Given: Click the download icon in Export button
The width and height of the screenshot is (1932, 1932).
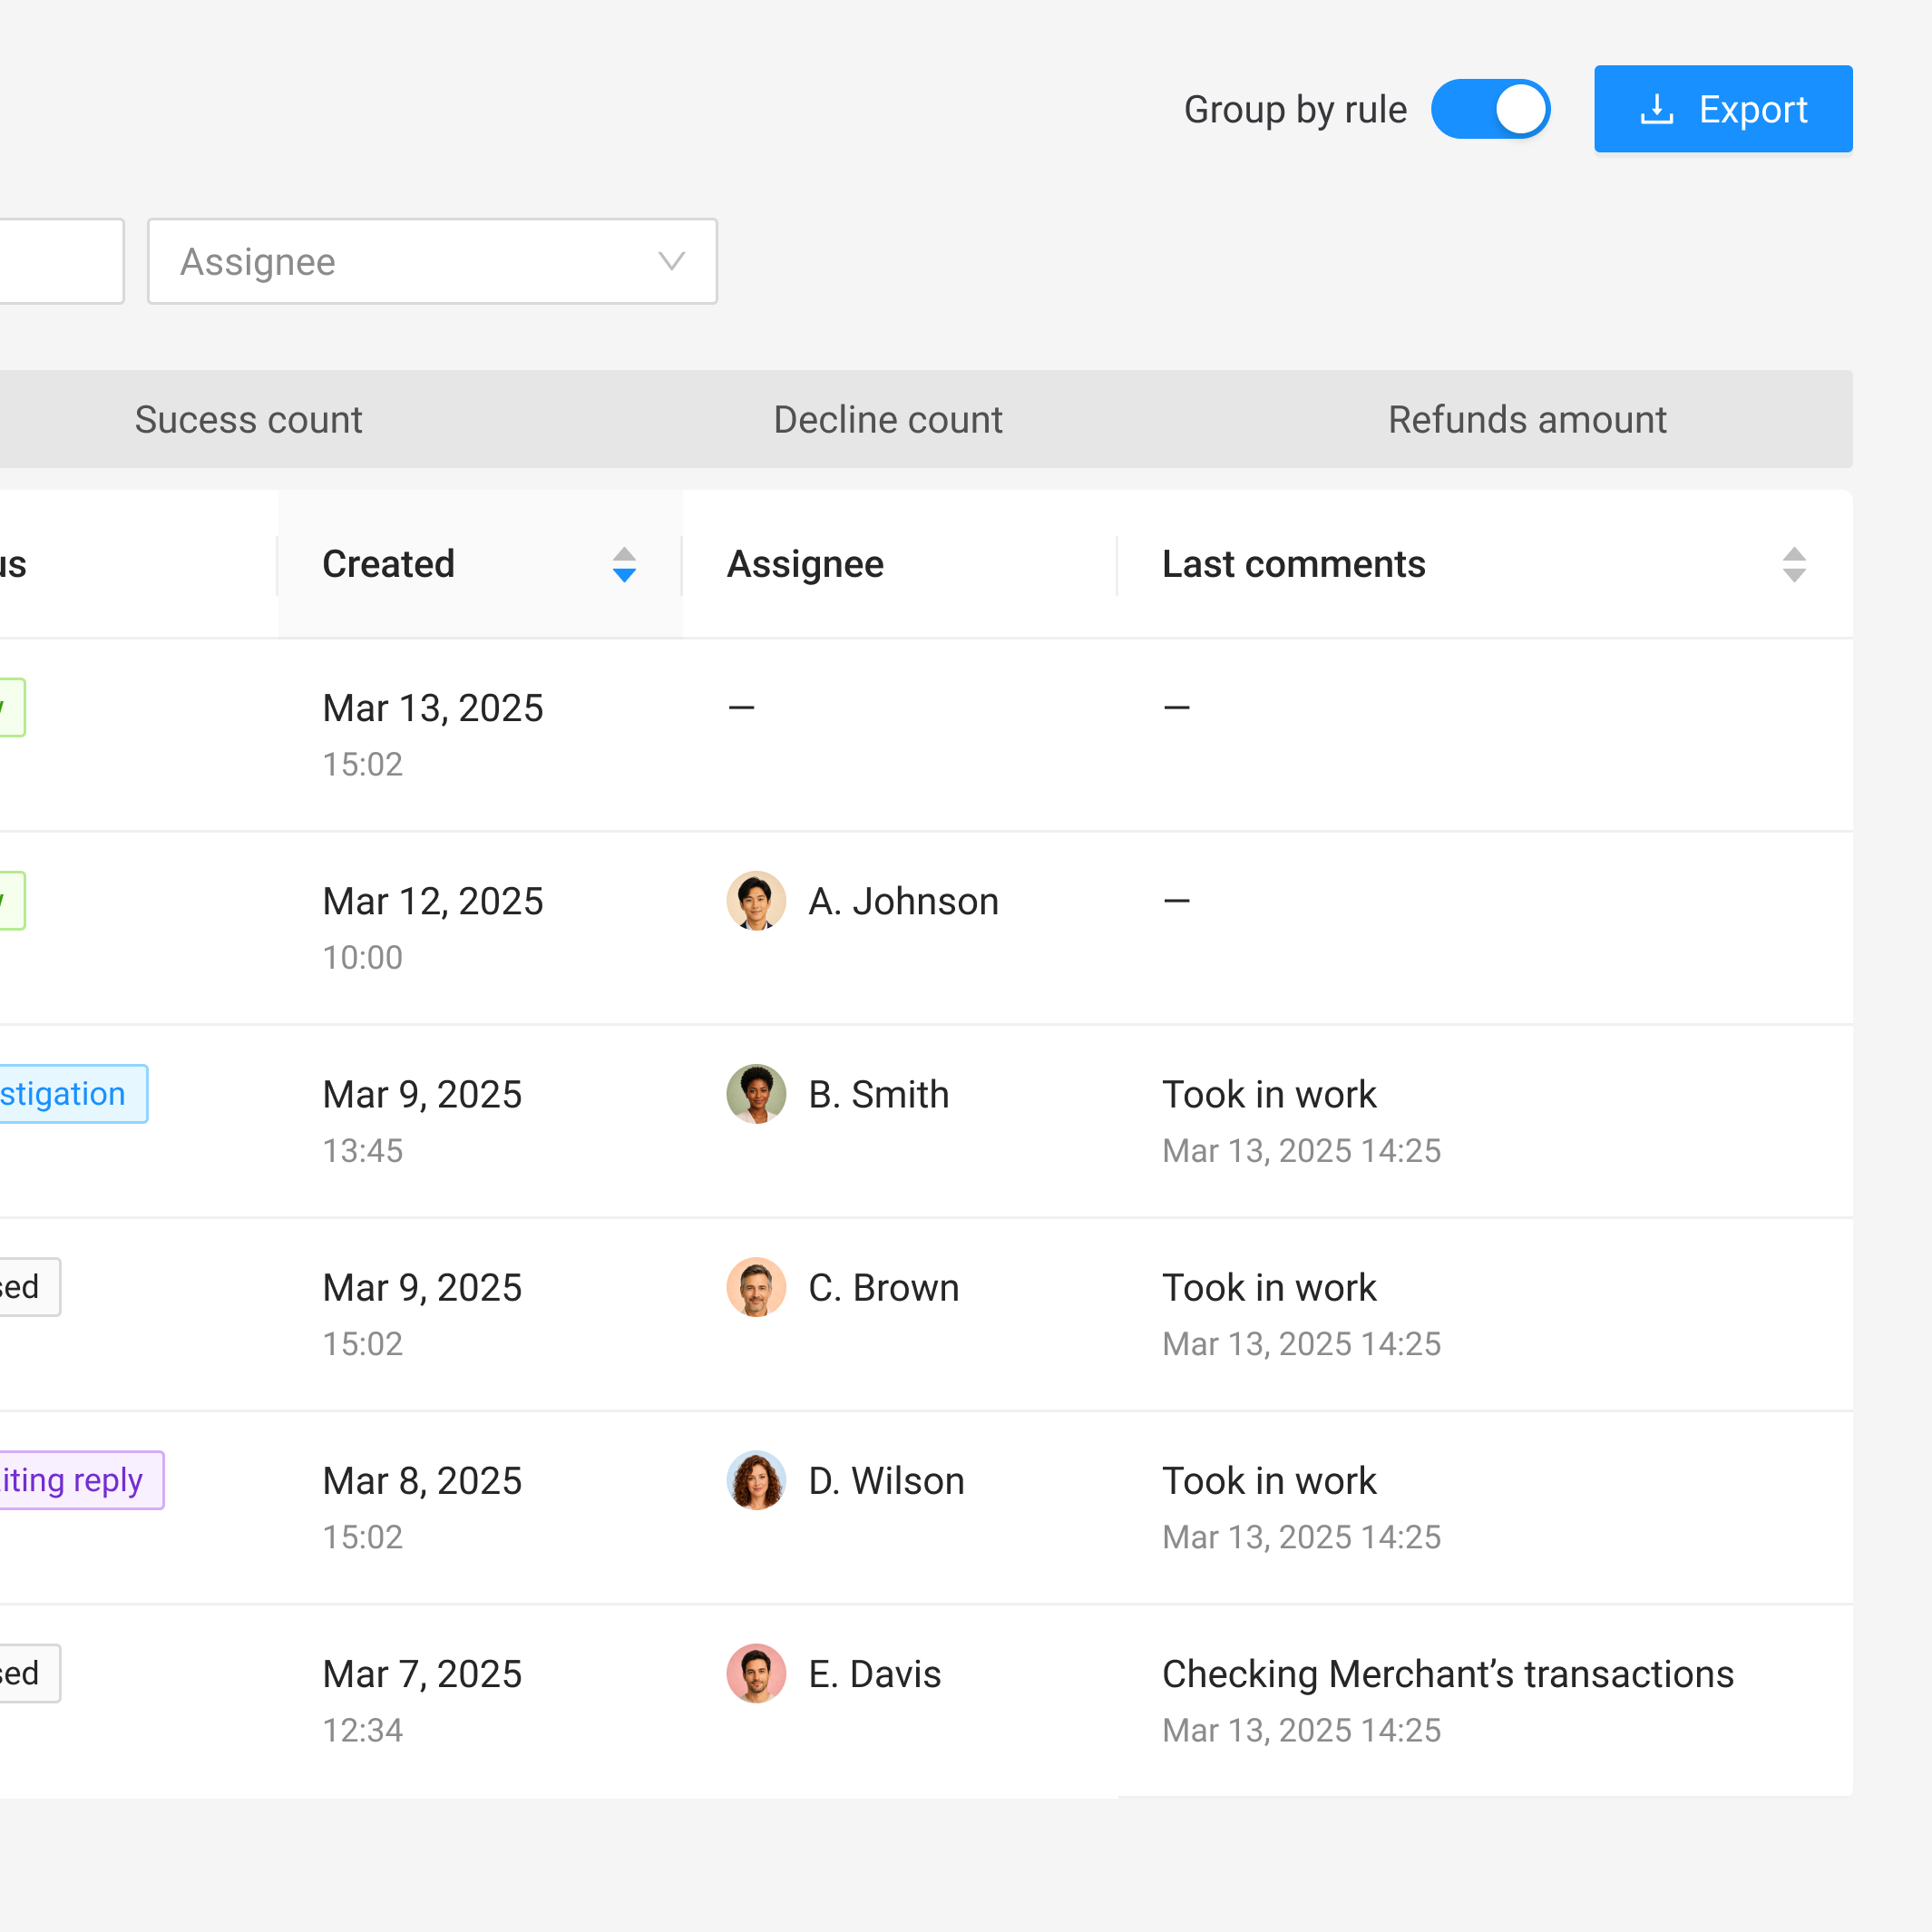Looking at the screenshot, I should [1656, 109].
